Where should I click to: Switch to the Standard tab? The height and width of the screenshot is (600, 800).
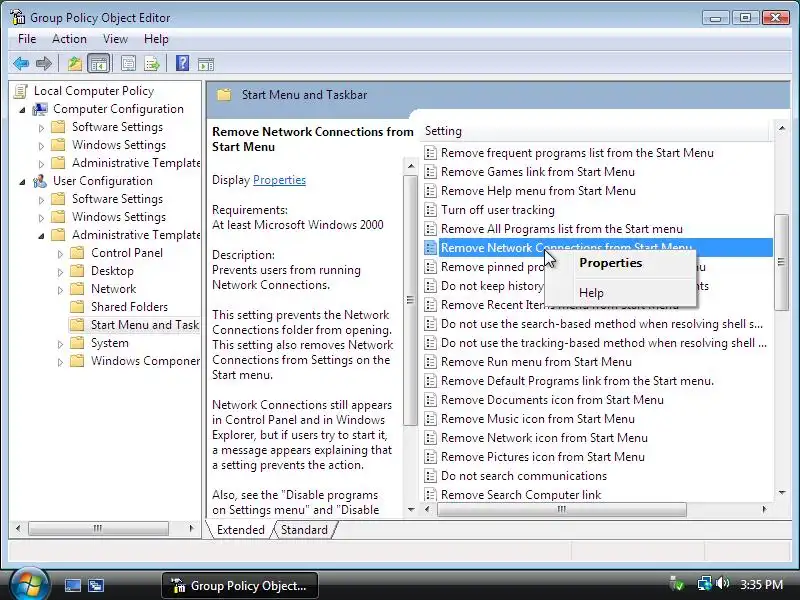[304, 530]
